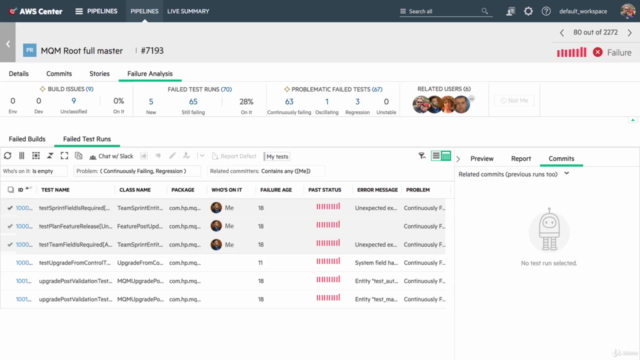Screen dimensions: 640x360
Task: Collapse the left side panel arrow
Action: [8, 43]
